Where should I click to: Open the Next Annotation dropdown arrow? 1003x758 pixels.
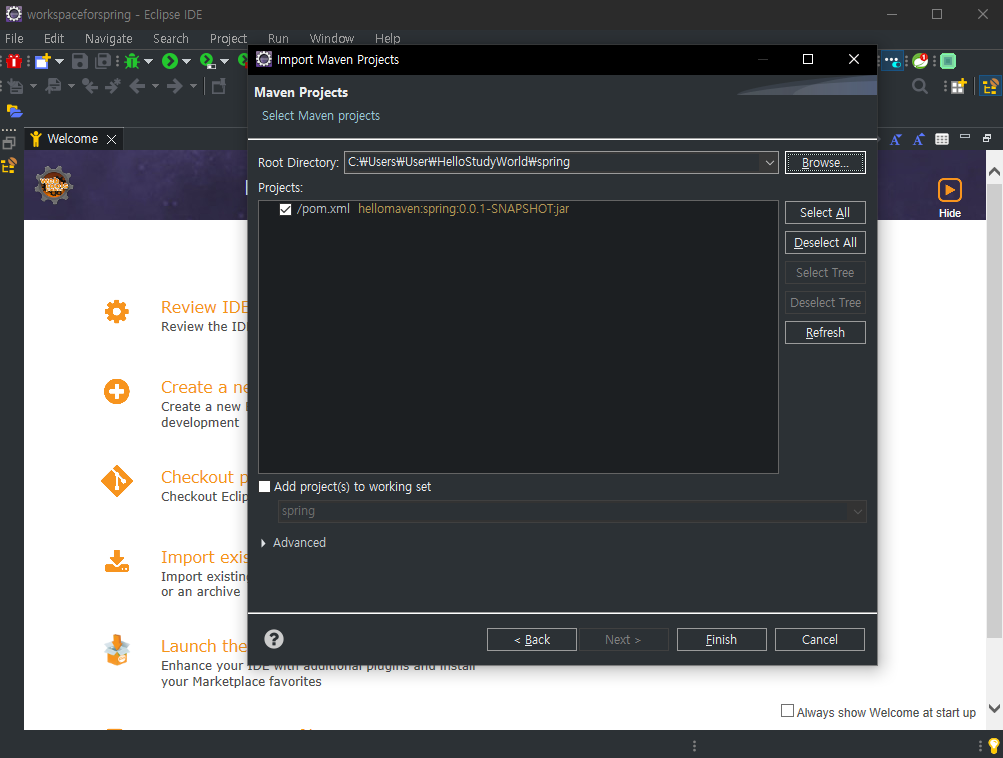(33, 86)
